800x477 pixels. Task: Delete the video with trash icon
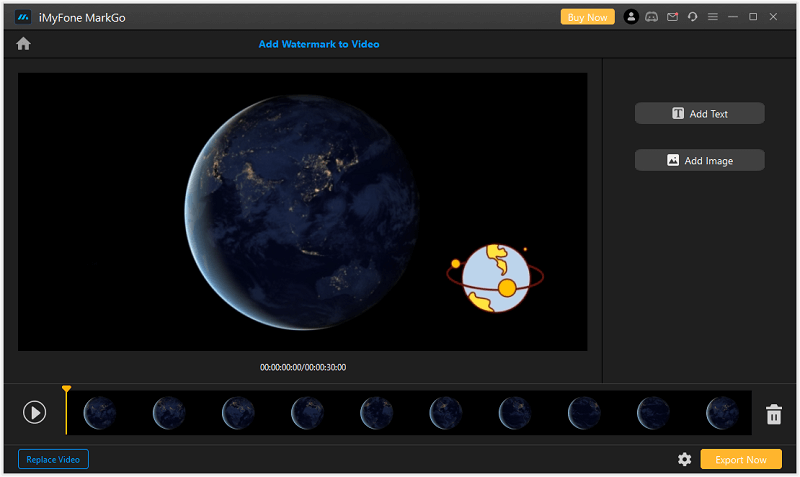(773, 414)
